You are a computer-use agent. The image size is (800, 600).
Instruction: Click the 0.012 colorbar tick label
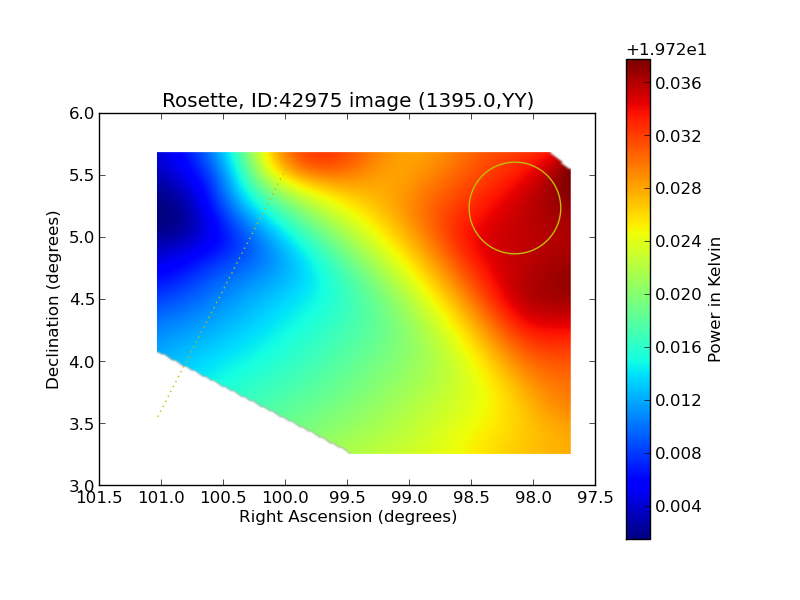point(678,401)
